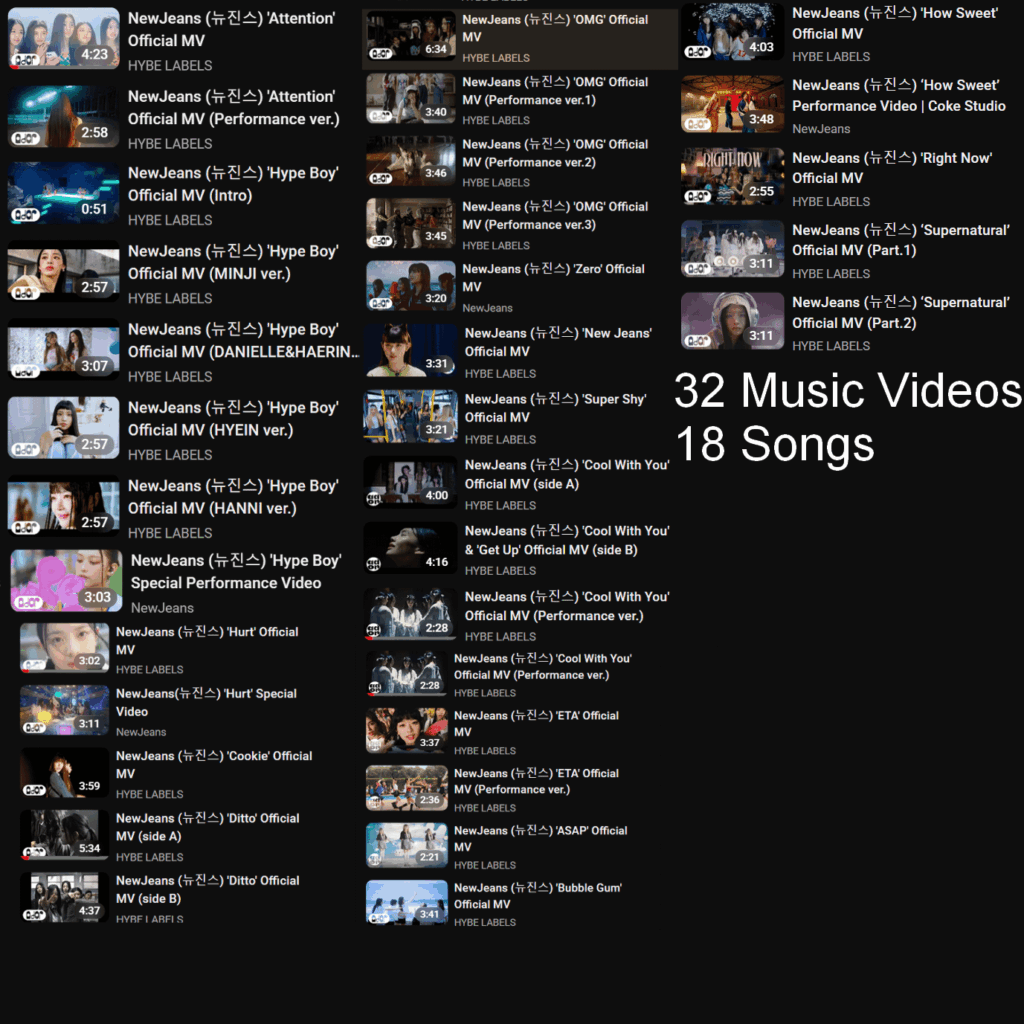Image resolution: width=1024 pixels, height=1024 pixels.
Task: Click the 'Attention' Official MV (Performance ver.) title
Action: point(233,108)
